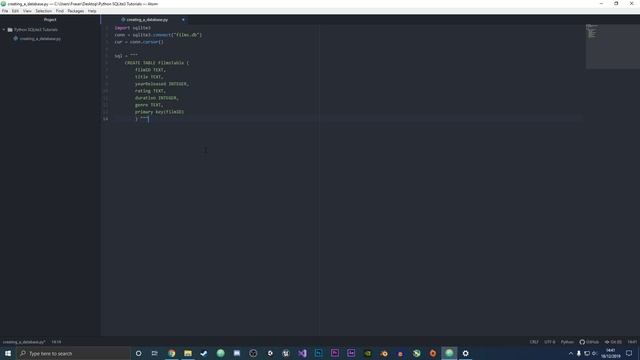Open the Git panel from the status bar
Image resolution: width=640 pixels, height=360 pixels.
pos(613,342)
